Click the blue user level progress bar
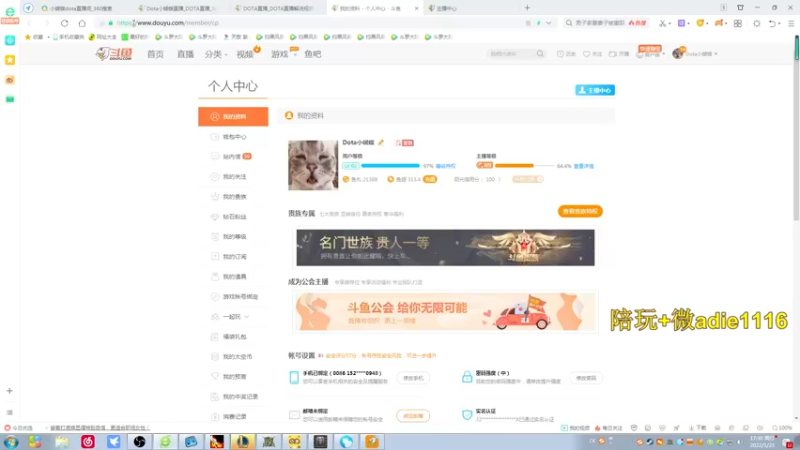The image size is (800, 450). [x=390, y=166]
